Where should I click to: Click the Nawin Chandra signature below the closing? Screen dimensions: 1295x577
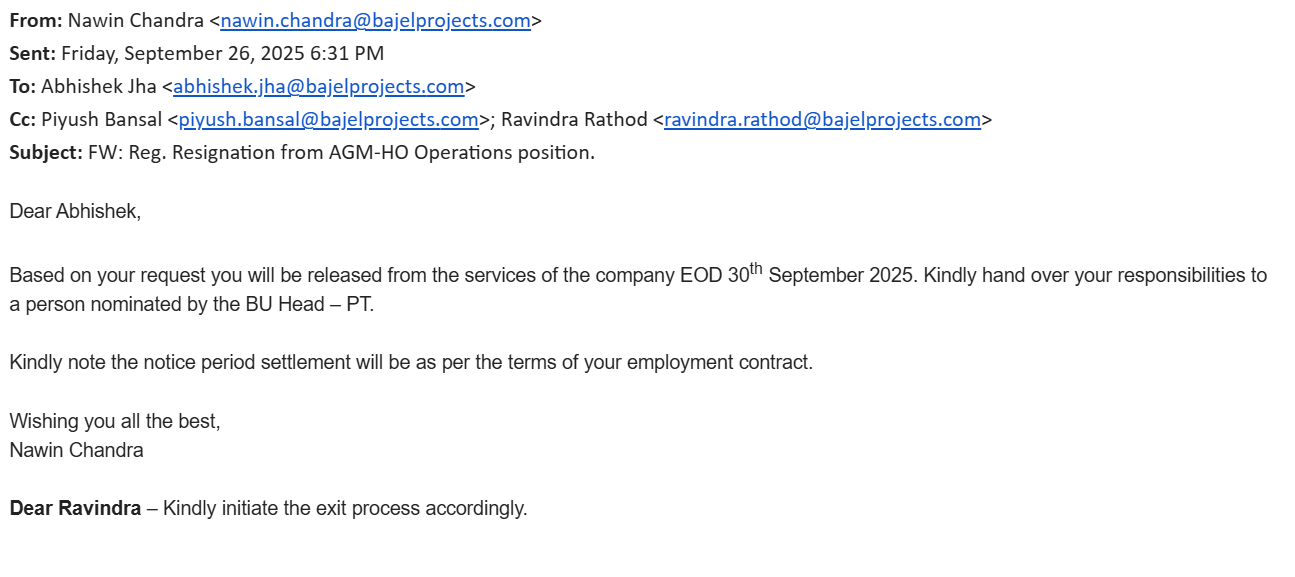(76, 450)
